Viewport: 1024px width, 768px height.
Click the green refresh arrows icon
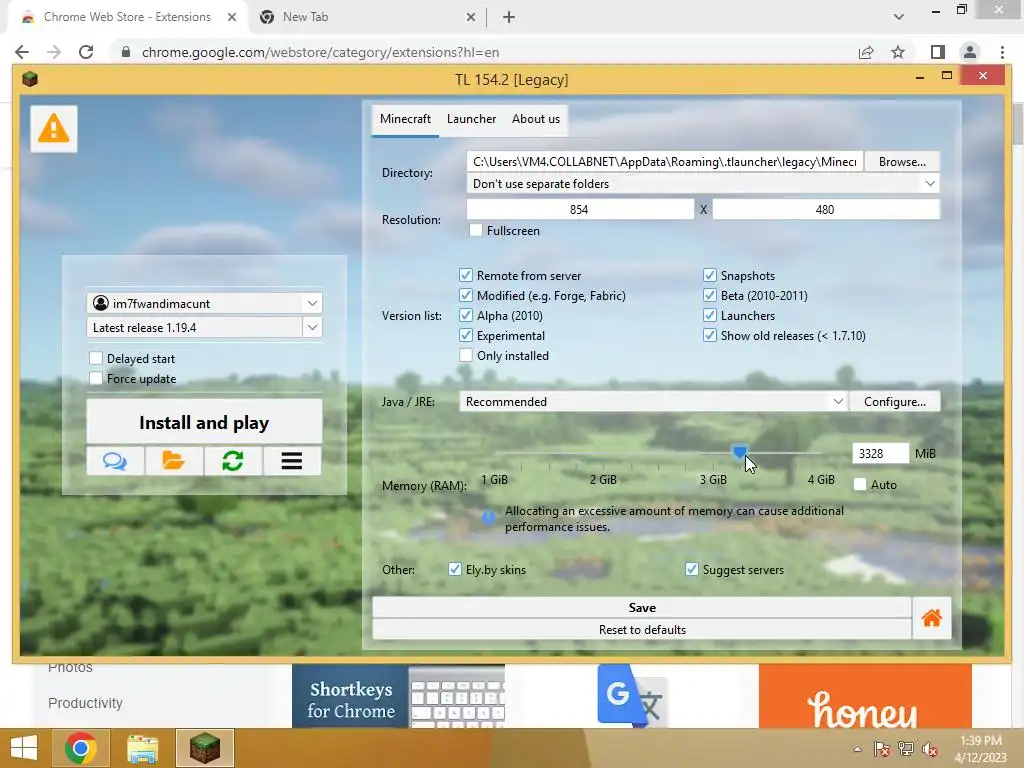[x=232, y=461]
